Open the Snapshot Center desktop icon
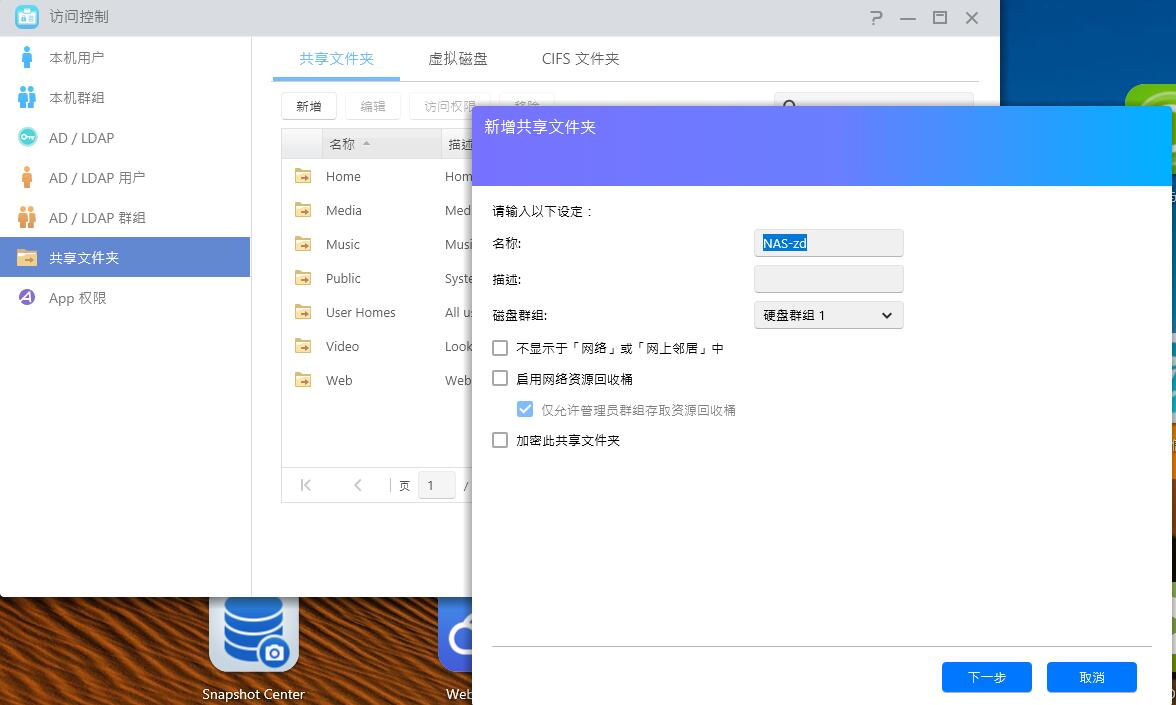Image resolution: width=1176 pixels, height=705 pixels. [253, 650]
